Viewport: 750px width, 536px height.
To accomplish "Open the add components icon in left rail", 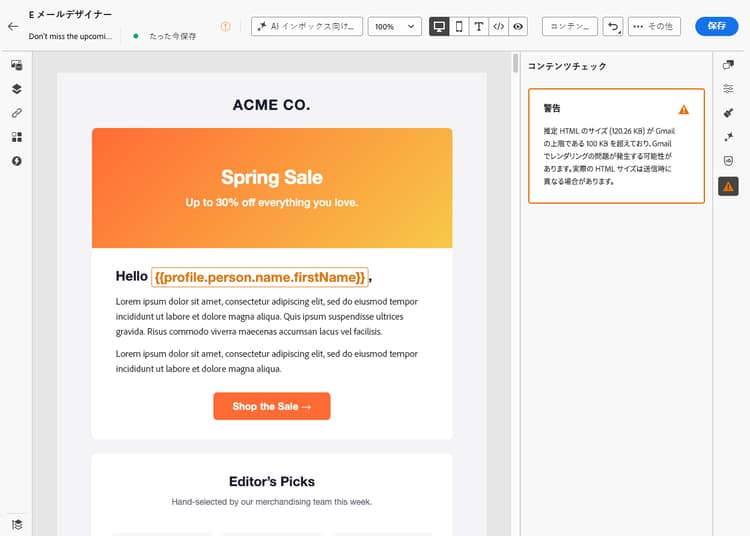I will pyautogui.click(x=17, y=65).
